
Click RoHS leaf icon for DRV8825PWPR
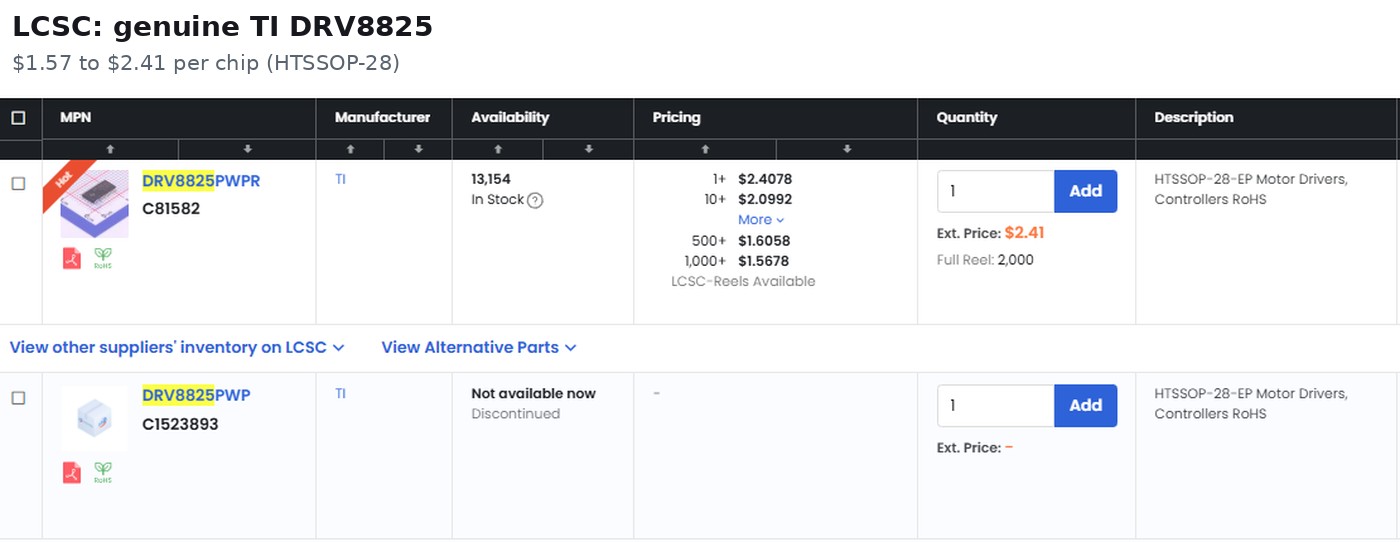[x=103, y=258]
